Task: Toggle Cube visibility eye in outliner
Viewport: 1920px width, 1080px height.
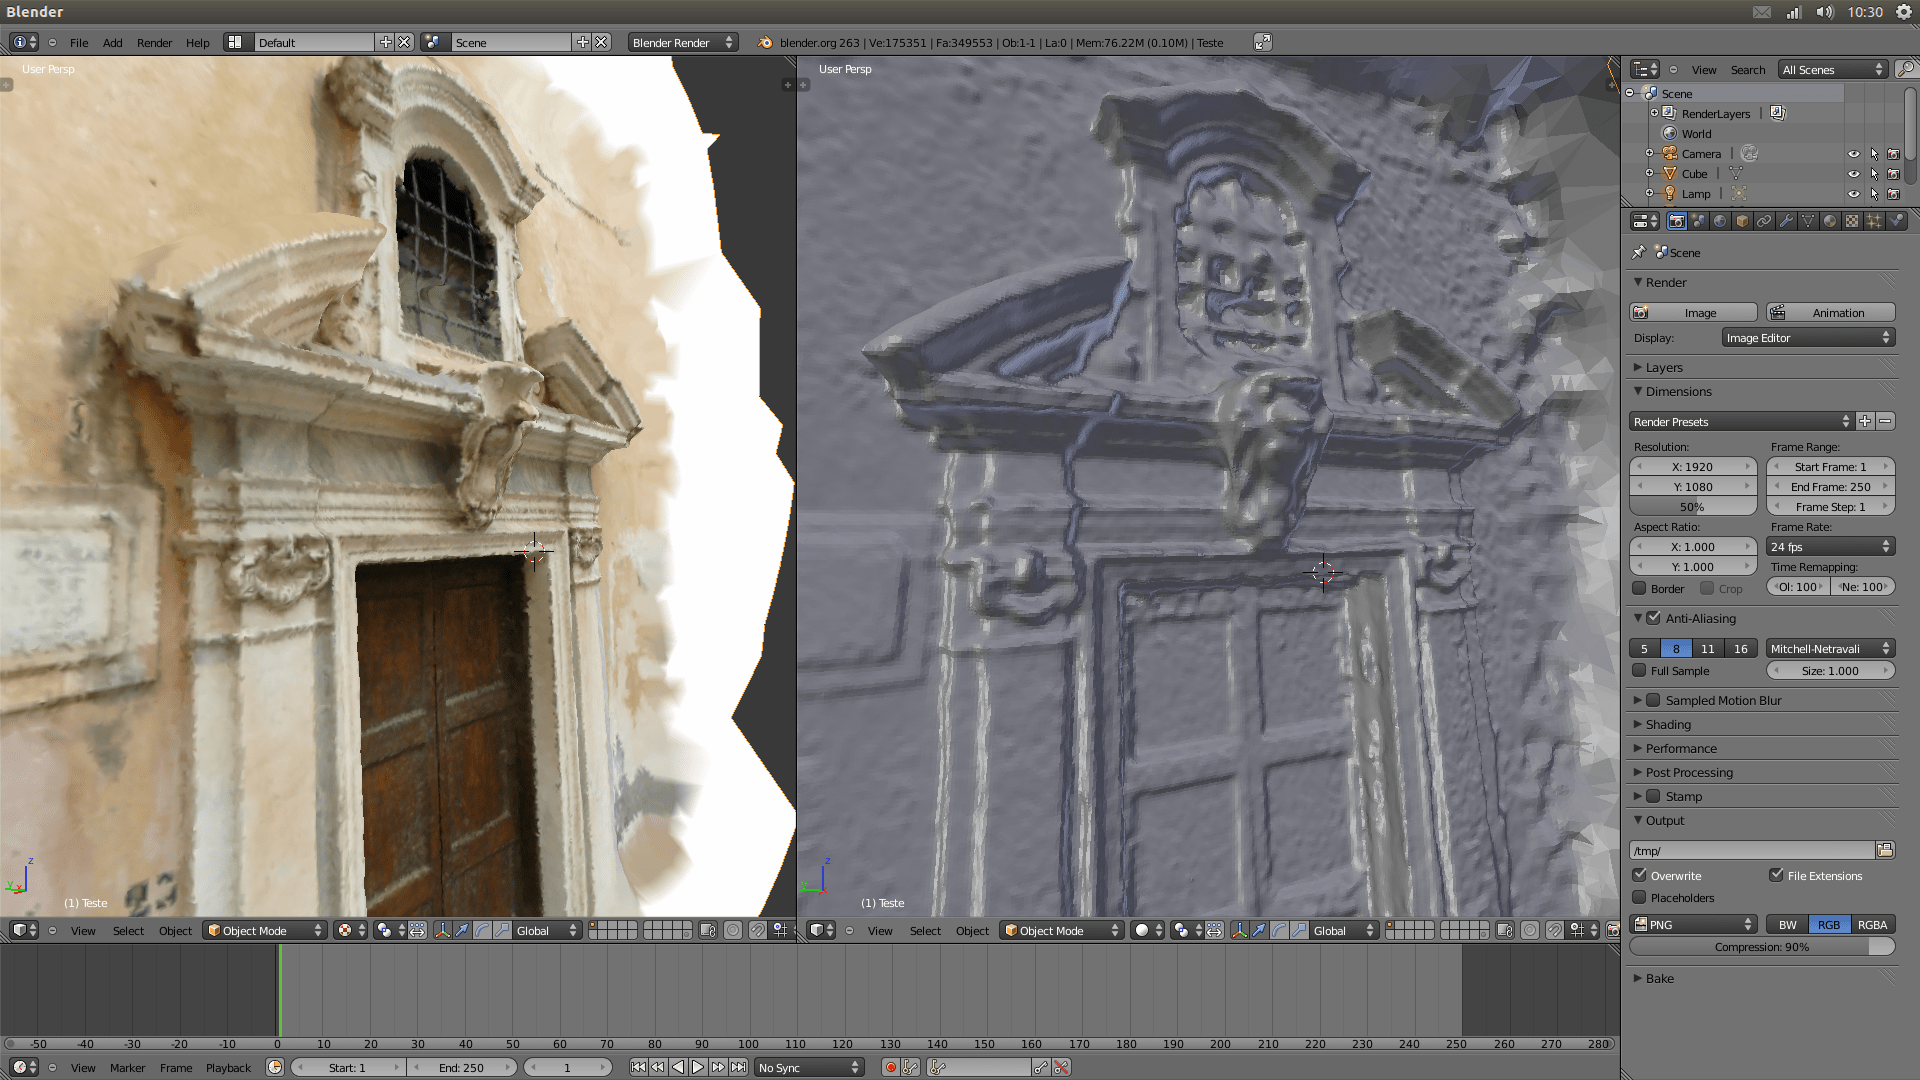Action: [1853, 174]
